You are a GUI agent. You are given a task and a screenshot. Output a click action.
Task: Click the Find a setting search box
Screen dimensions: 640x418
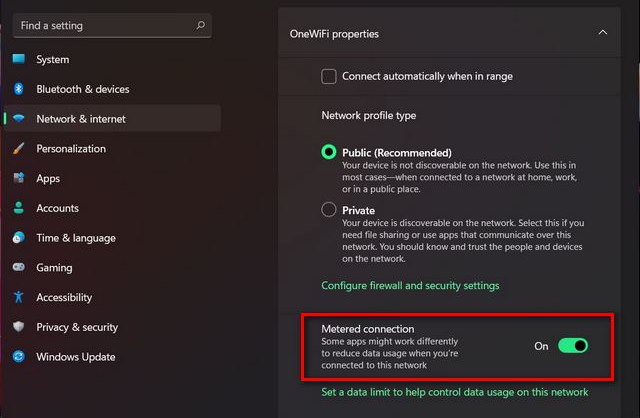(112, 26)
